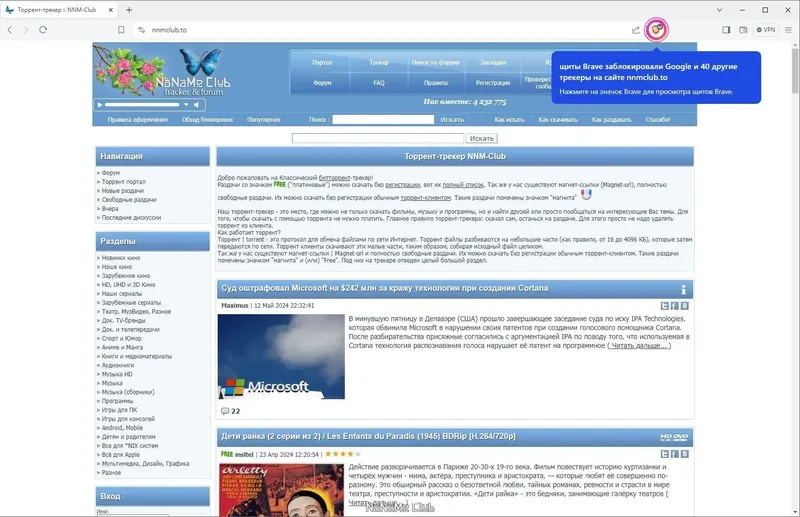Play the site radio player
Image resolution: width=800 pixels, height=517 pixels.
tap(100, 105)
